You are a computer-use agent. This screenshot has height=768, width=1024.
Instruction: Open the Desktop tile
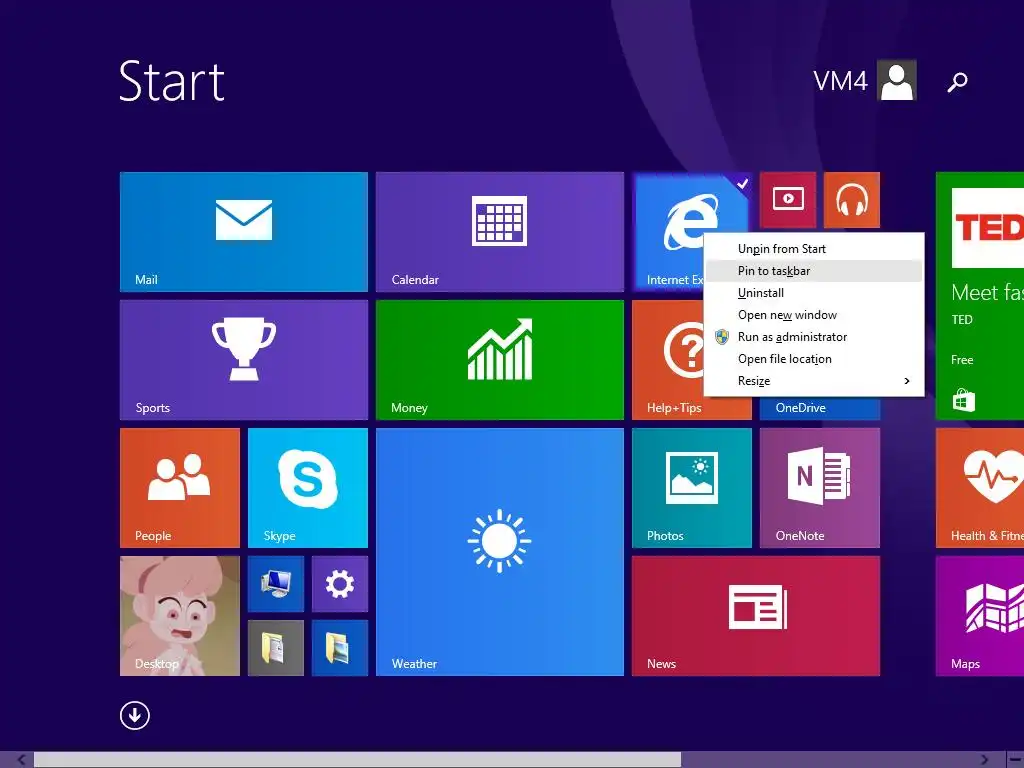point(180,616)
